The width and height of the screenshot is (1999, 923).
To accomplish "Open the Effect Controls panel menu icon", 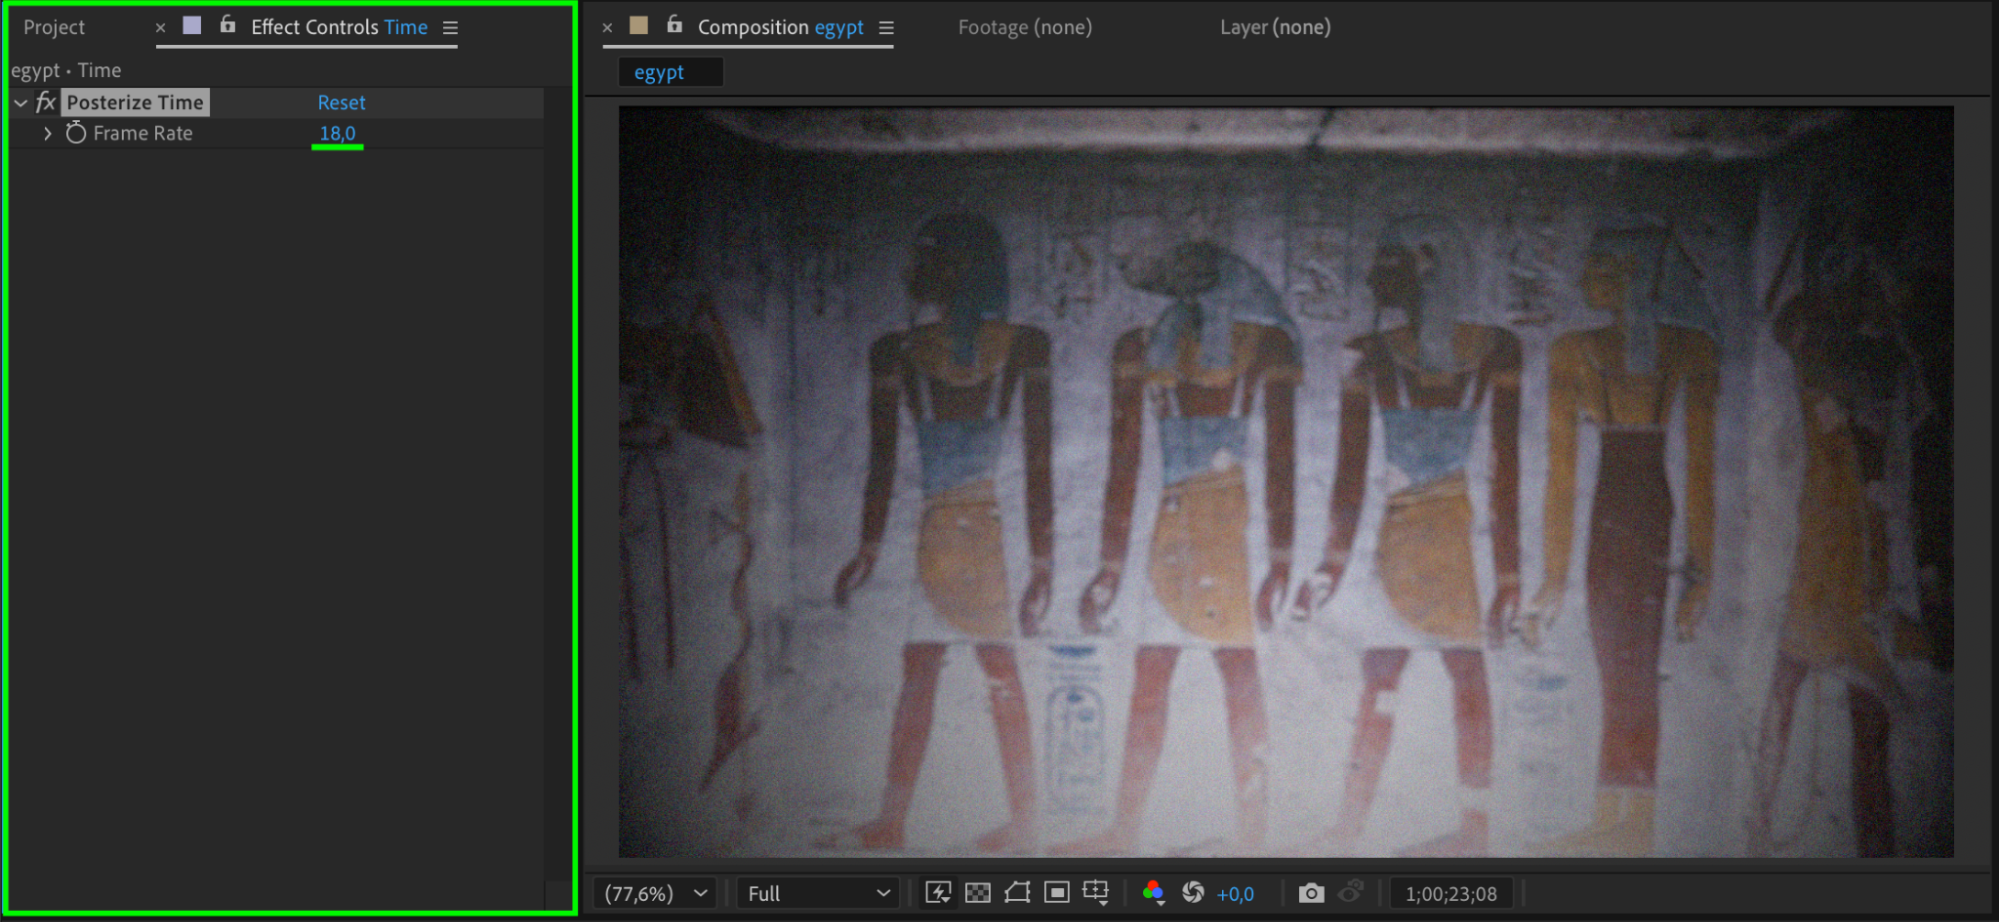I will (x=450, y=28).
